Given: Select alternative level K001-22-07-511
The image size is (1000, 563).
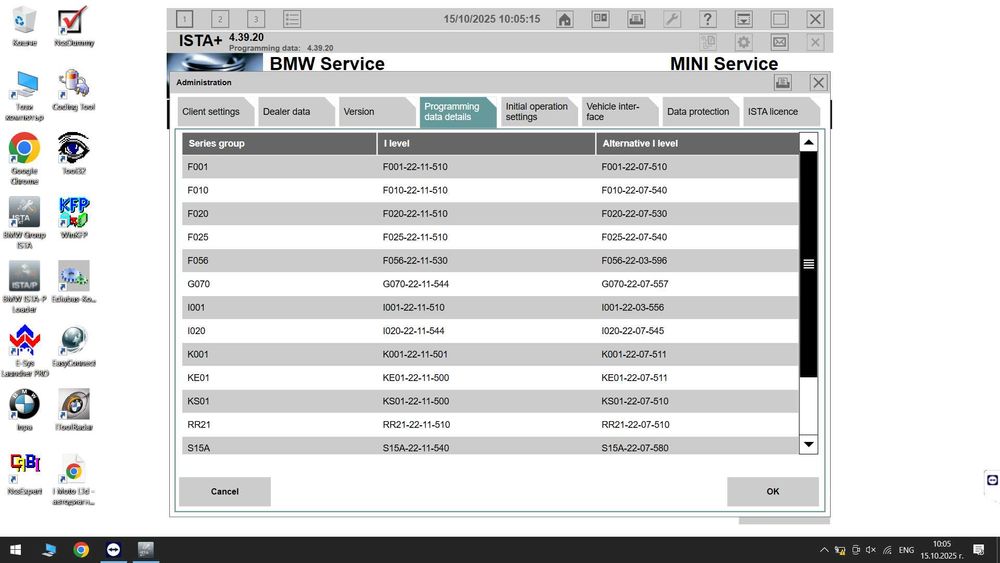Looking at the screenshot, I should tap(634, 355).
